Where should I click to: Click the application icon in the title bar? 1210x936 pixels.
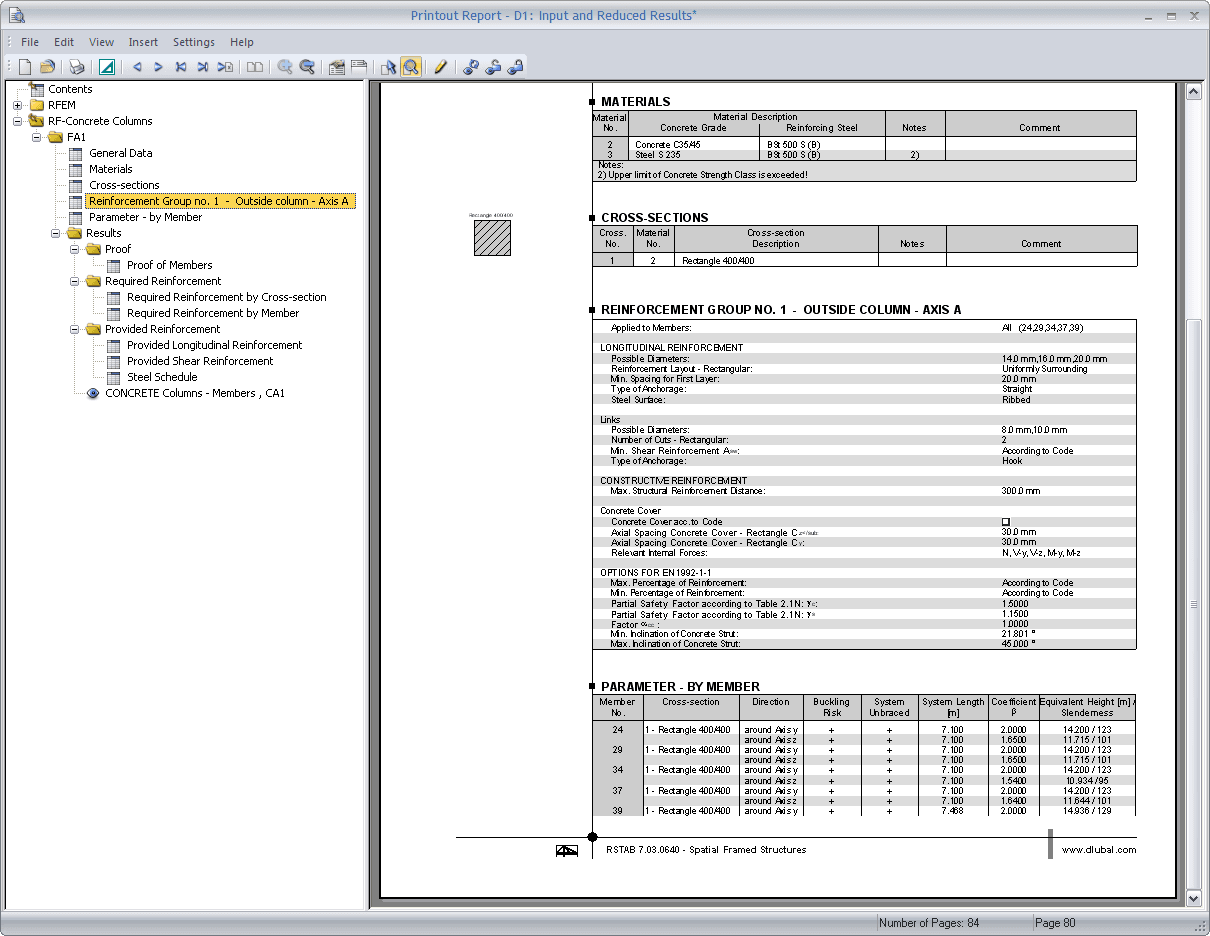(x=17, y=15)
